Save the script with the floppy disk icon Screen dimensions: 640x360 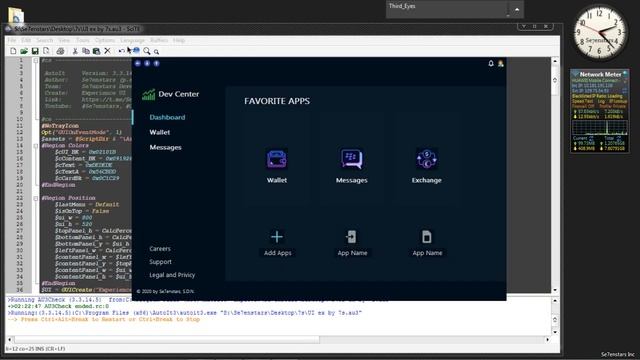pyautogui.click(x=35, y=51)
